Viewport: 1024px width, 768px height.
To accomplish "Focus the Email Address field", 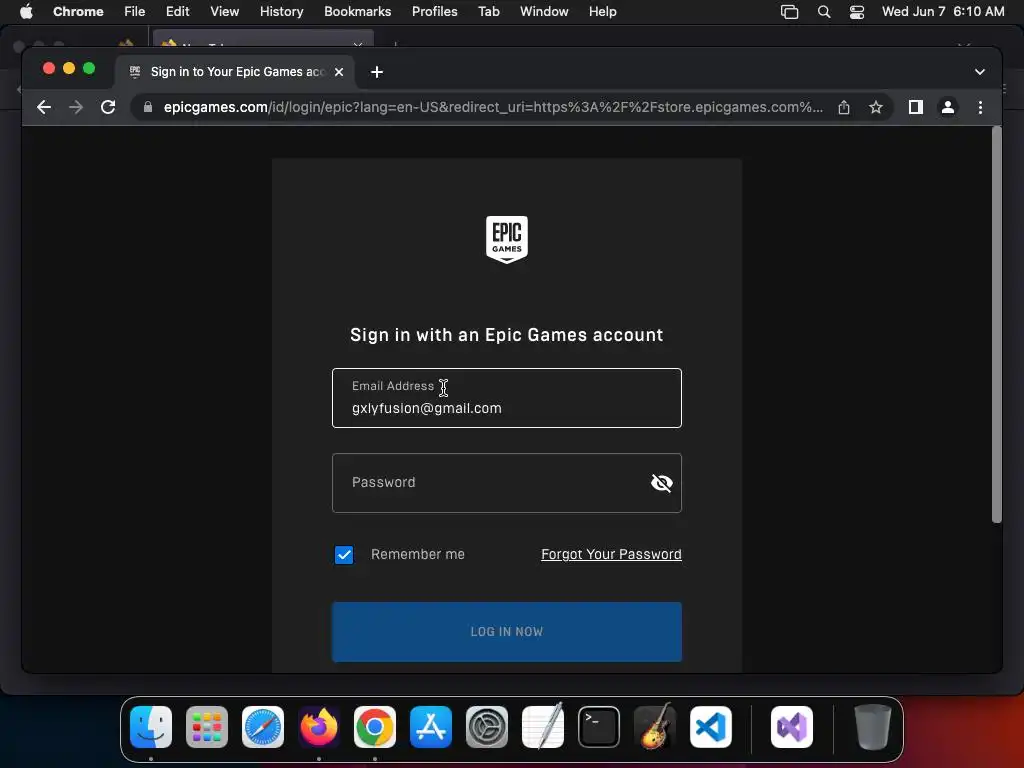I will tap(507, 398).
